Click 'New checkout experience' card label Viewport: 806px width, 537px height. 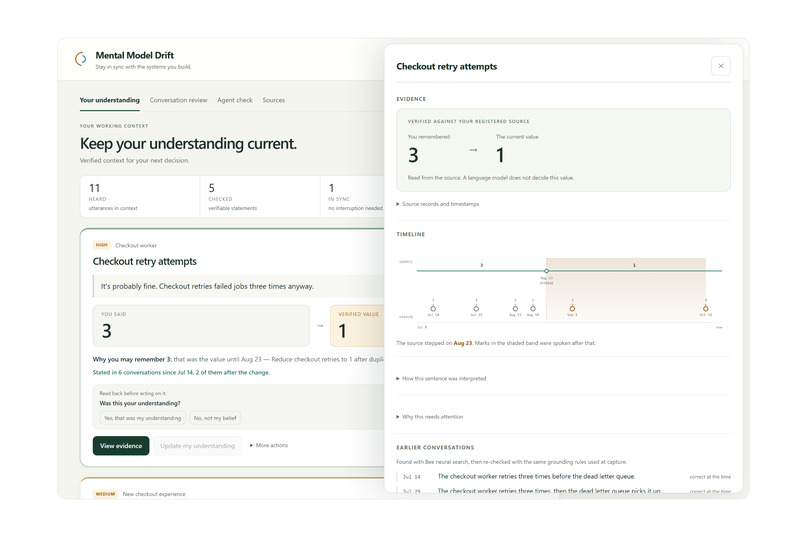coord(154,494)
